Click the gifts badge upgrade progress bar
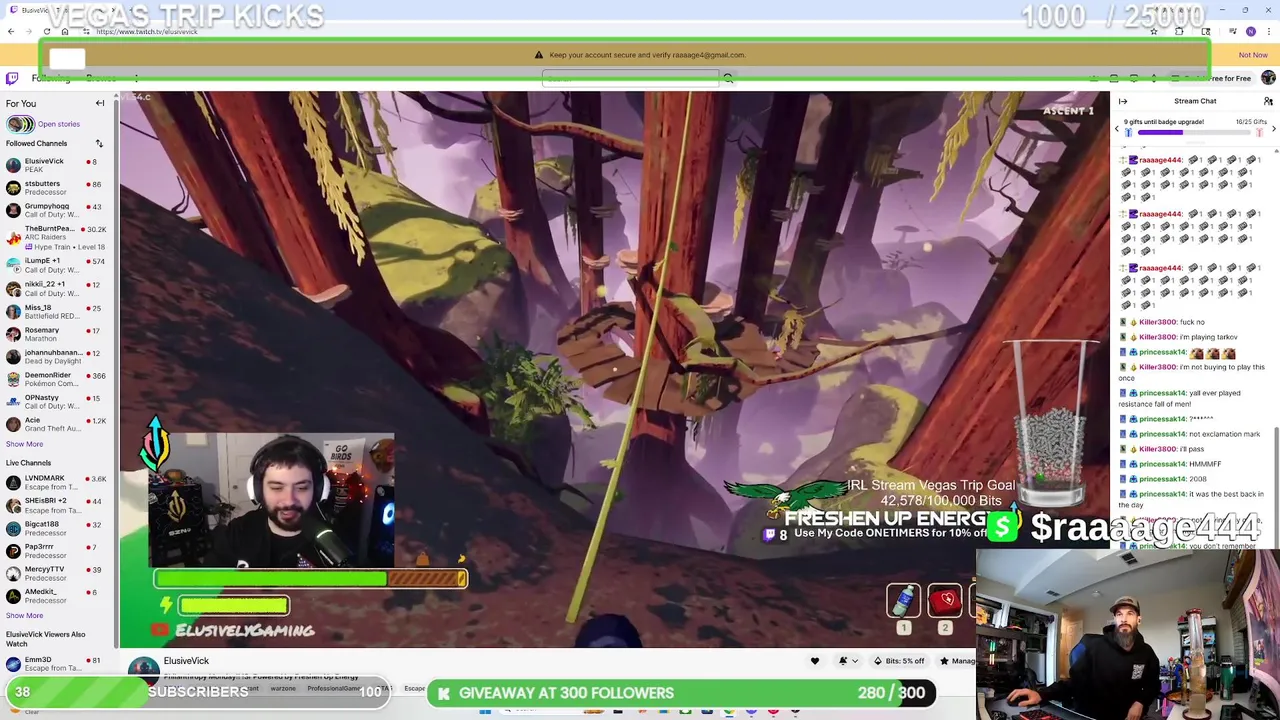Image resolution: width=1280 pixels, height=720 pixels. (x=1195, y=132)
